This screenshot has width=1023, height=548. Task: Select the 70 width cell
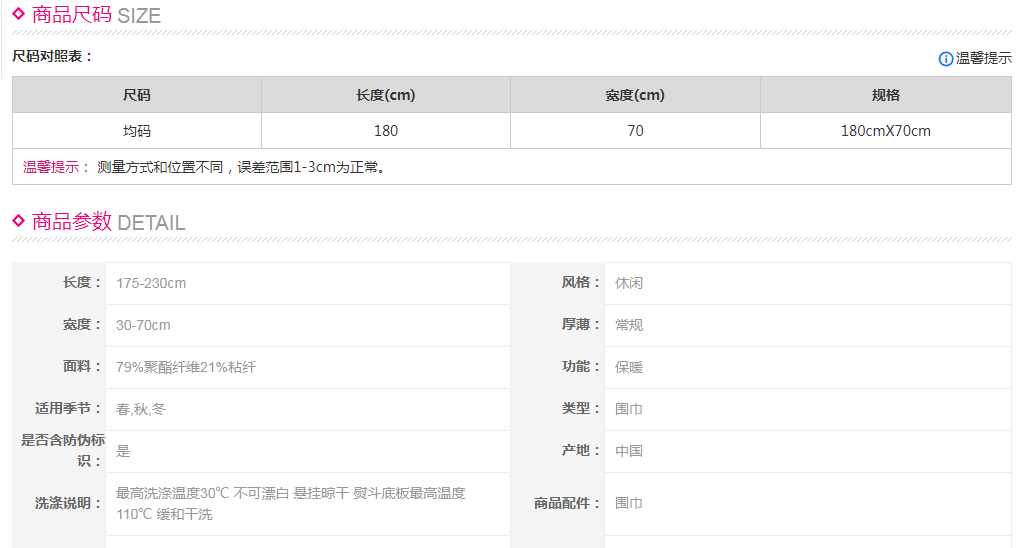click(635, 131)
